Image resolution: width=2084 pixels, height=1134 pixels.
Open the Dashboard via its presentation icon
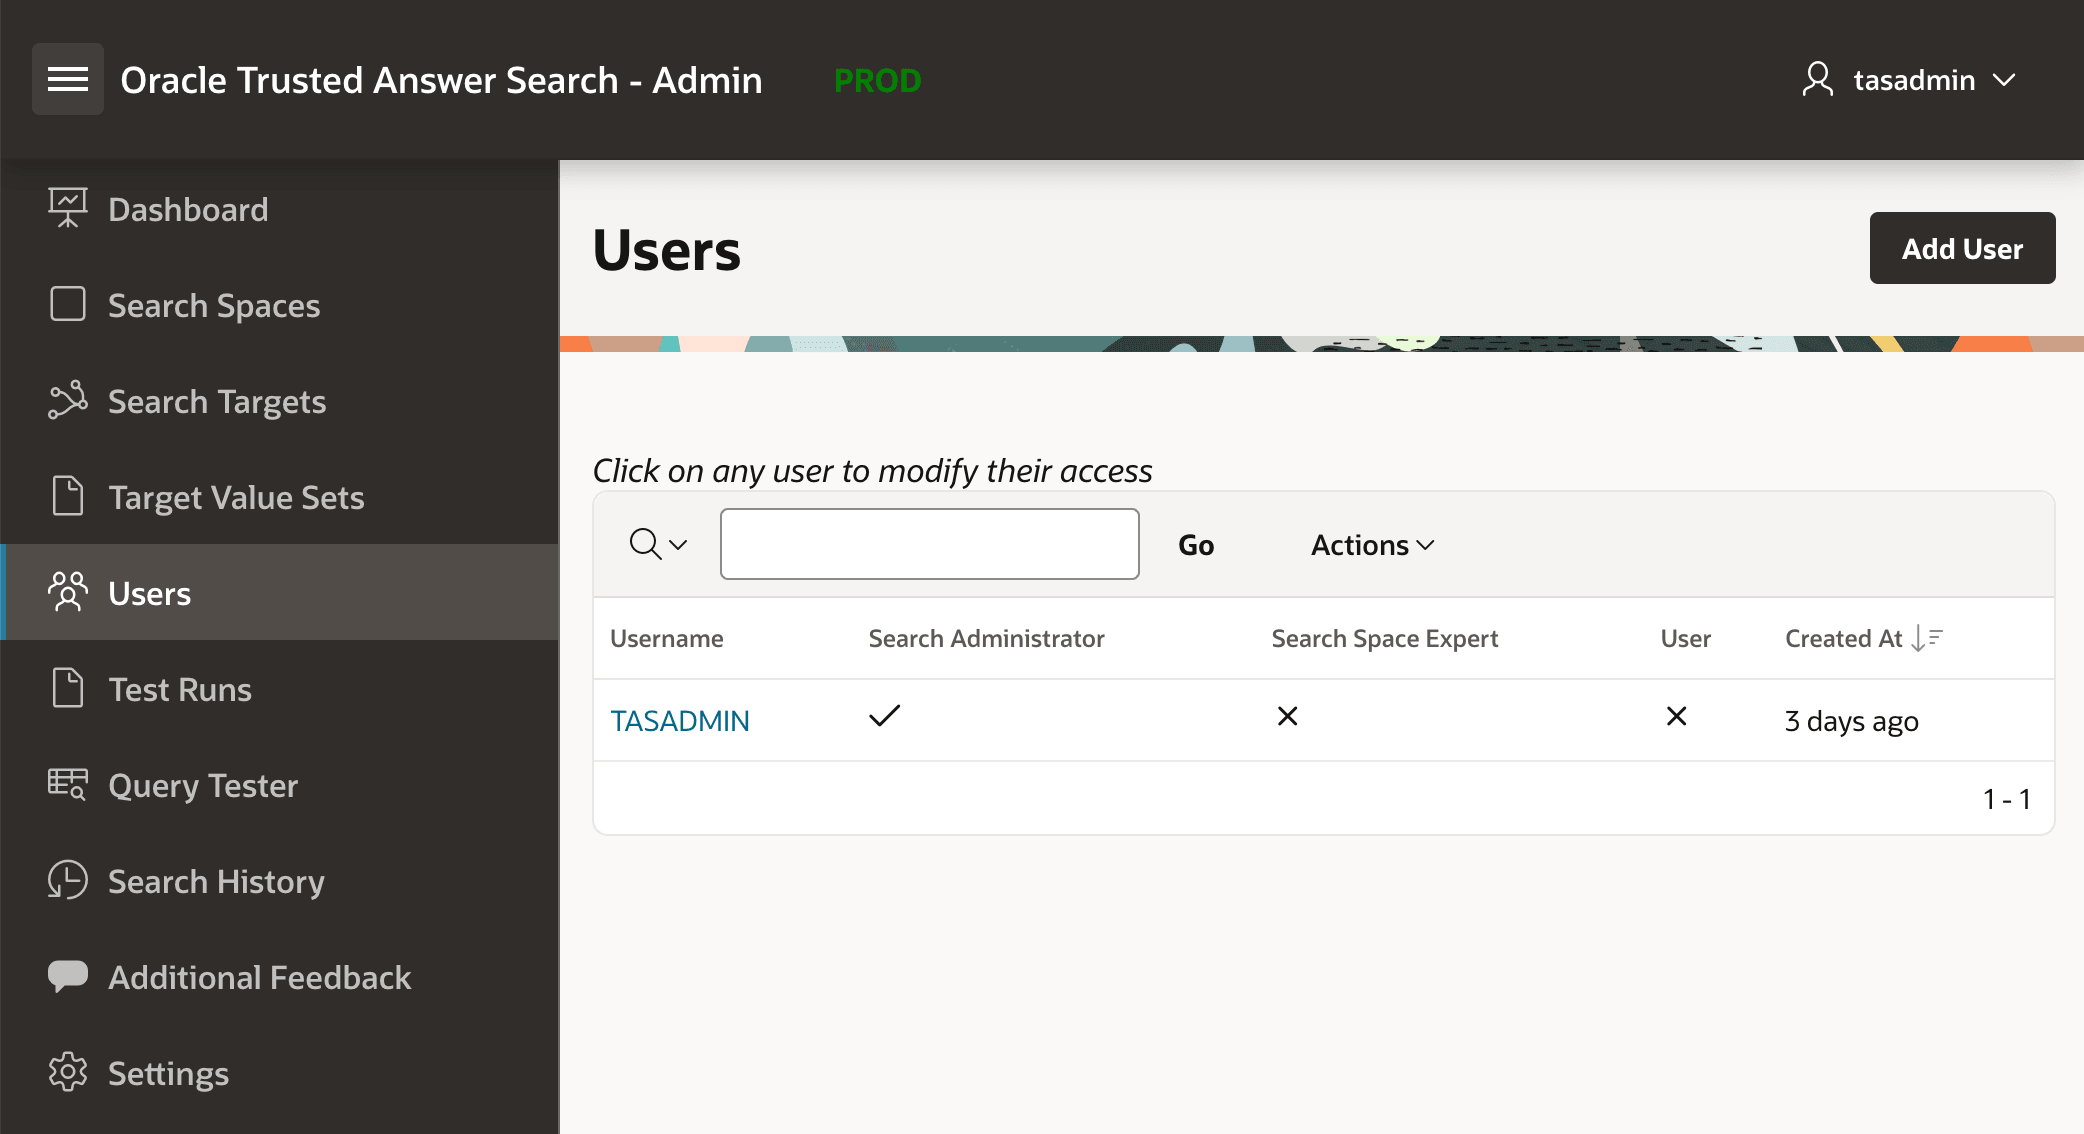67,208
